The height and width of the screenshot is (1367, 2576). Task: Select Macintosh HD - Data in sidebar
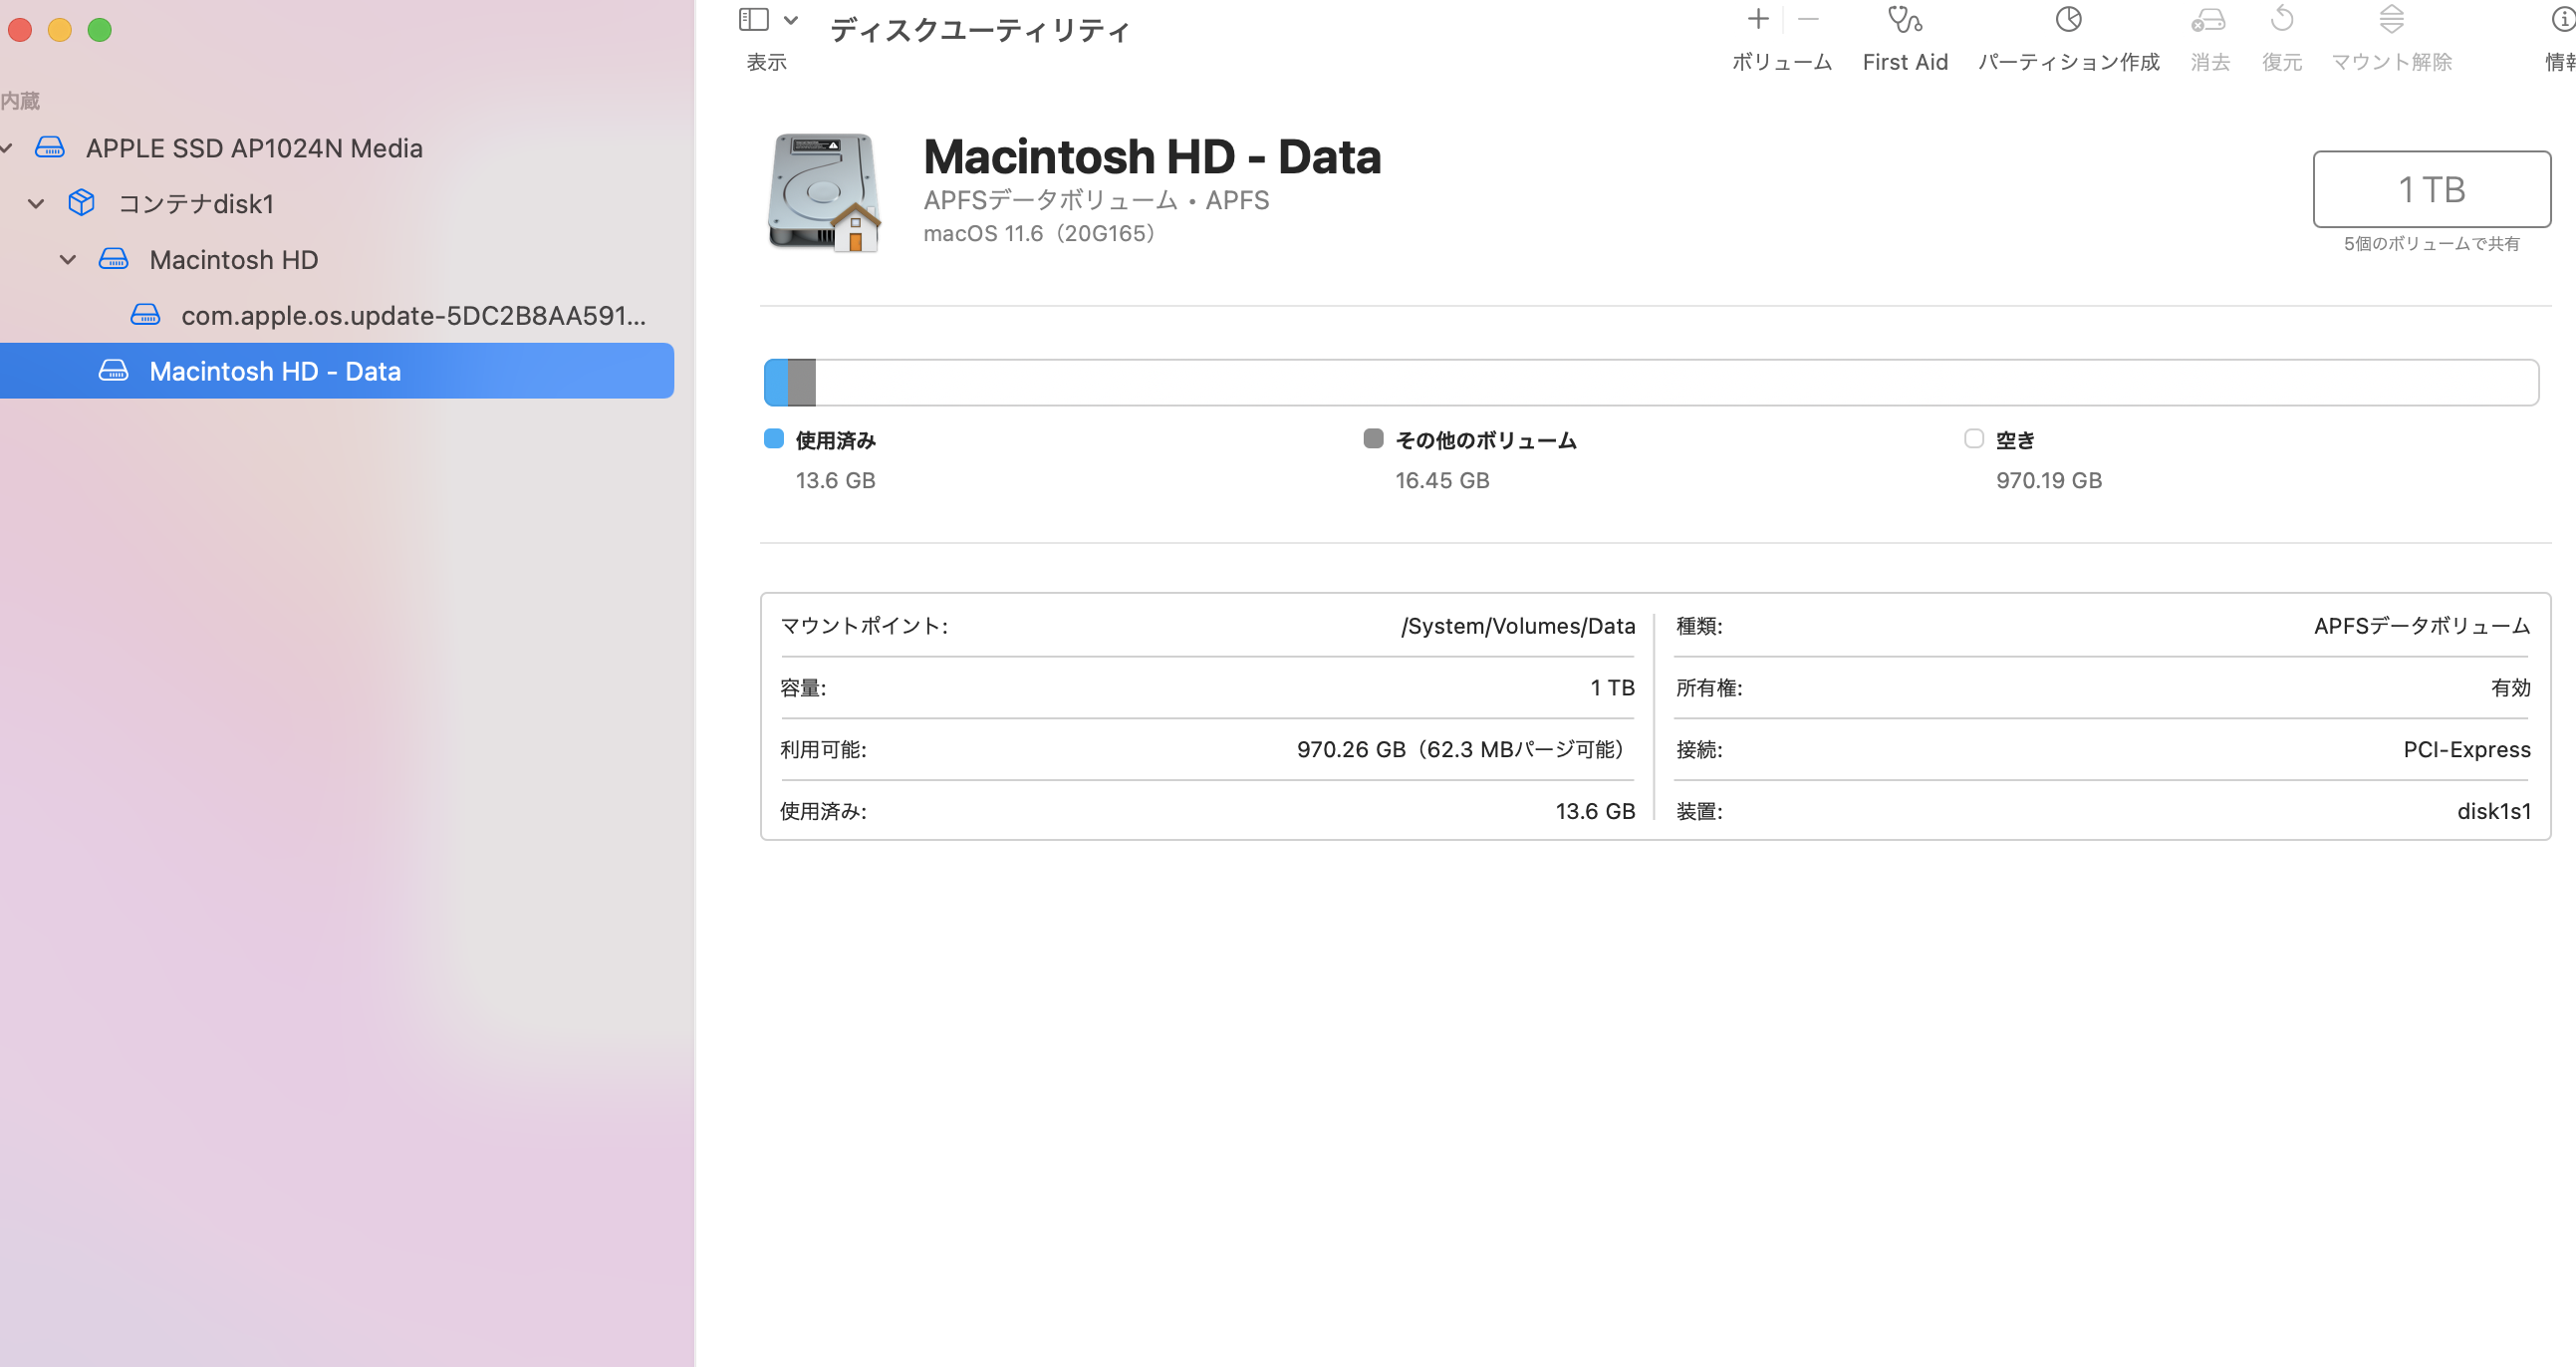pos(274,372)
